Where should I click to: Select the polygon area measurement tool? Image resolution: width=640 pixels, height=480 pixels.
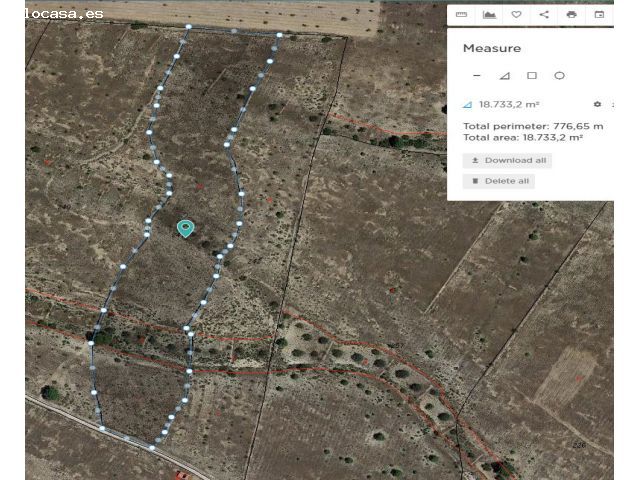tap(504, 76)
